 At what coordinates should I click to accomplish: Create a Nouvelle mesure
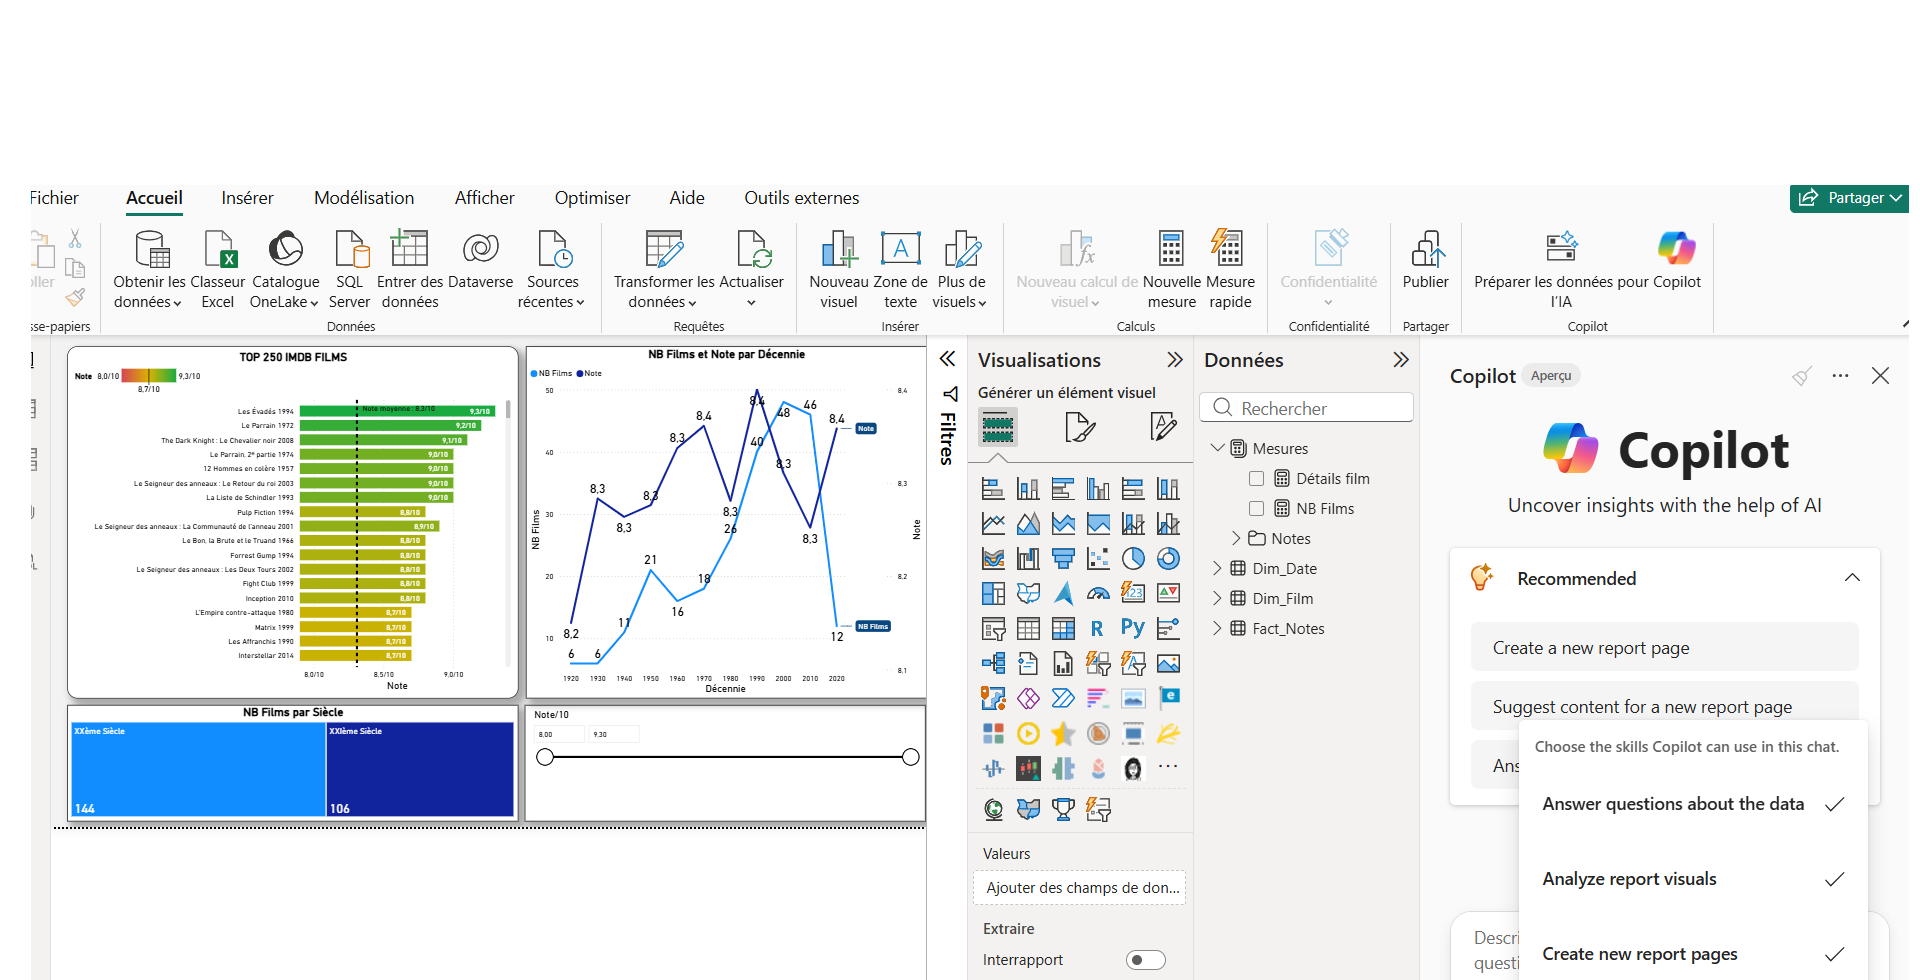tap(1171, 269)
